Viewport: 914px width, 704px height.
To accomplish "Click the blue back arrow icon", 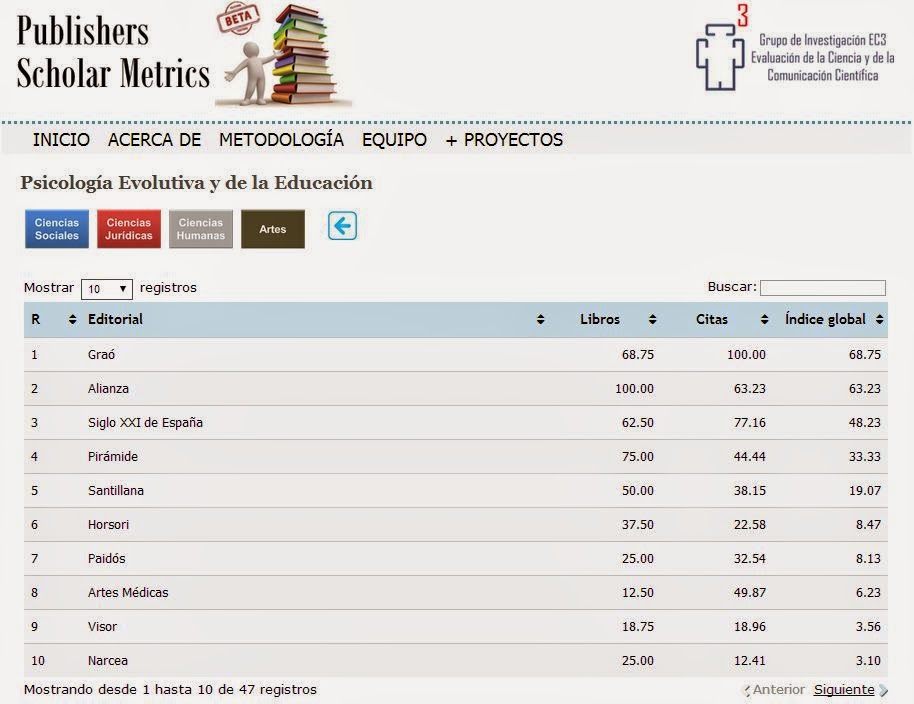I will click(342, 226).
